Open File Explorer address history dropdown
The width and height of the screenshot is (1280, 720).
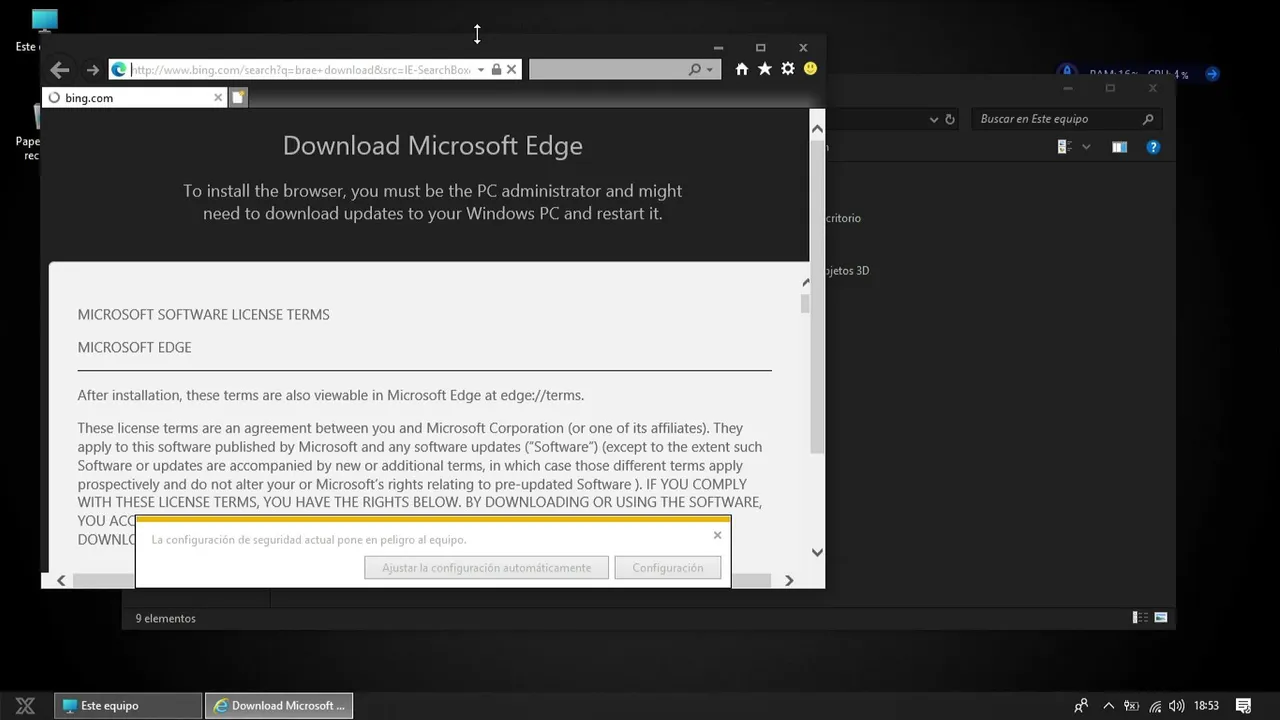(x=934, y=119)
